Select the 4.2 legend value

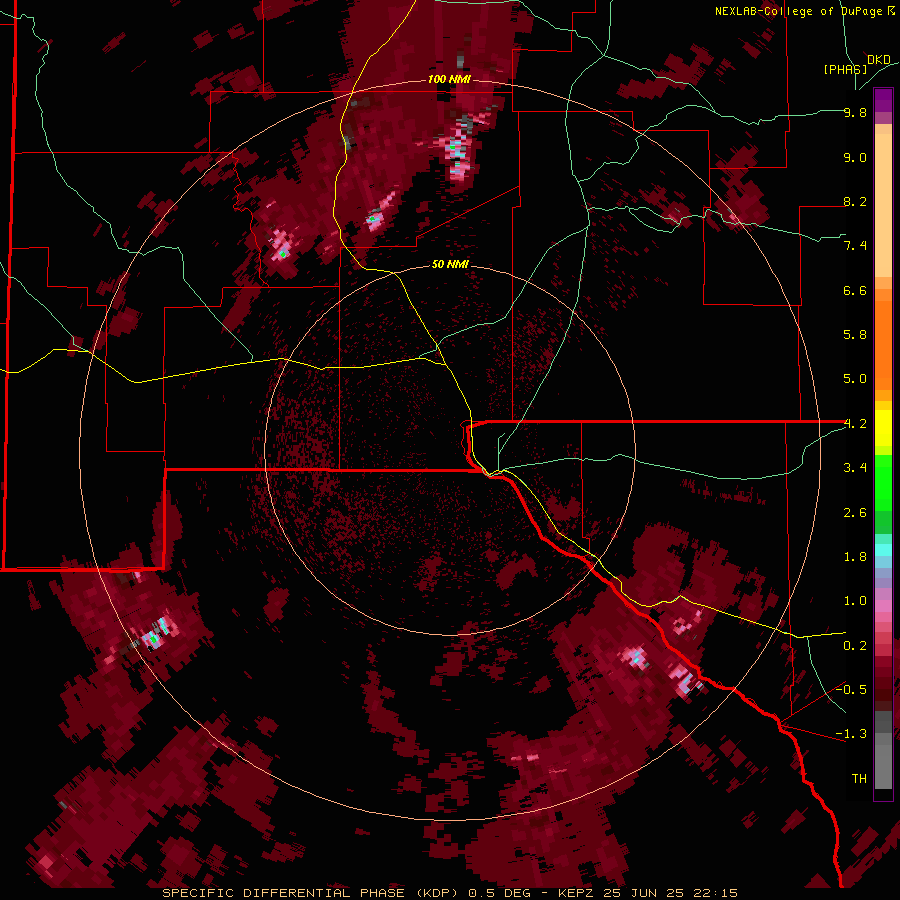coord(855,424)
